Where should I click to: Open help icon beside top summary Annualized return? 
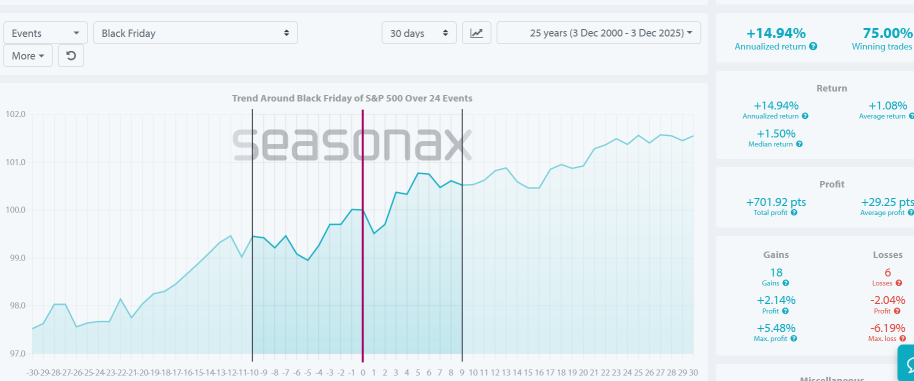(813, 47)
